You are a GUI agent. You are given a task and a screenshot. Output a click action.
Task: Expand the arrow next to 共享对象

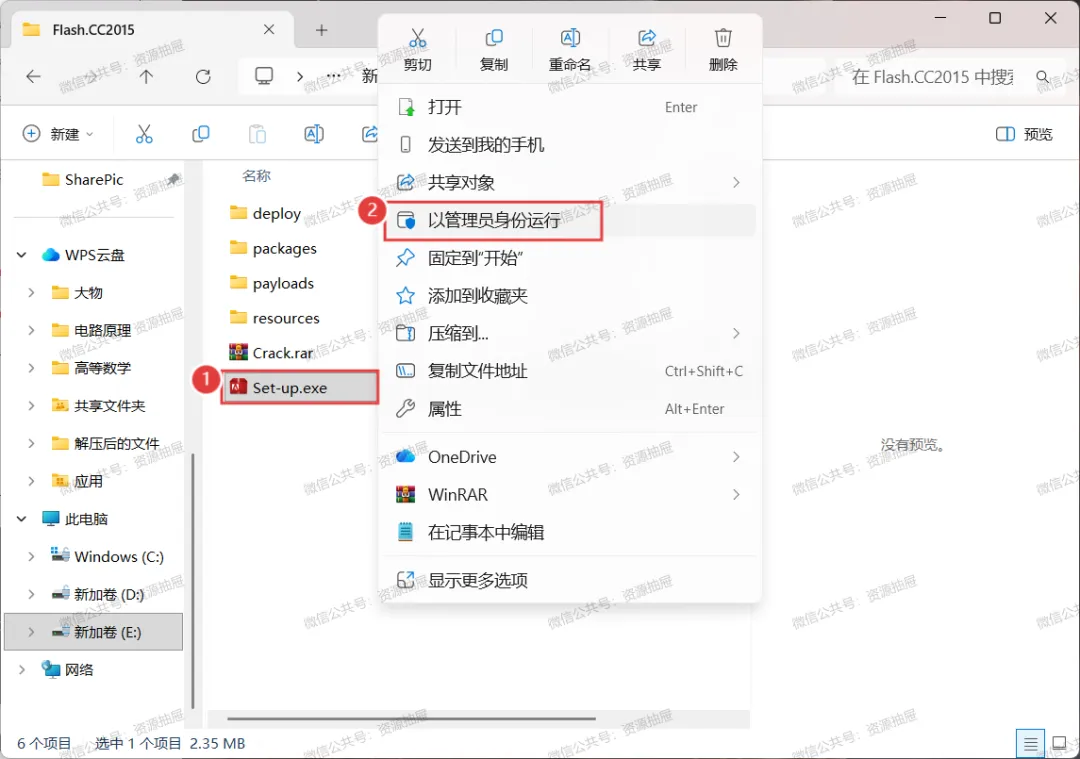pyautogui.click(x=736, y=183)
